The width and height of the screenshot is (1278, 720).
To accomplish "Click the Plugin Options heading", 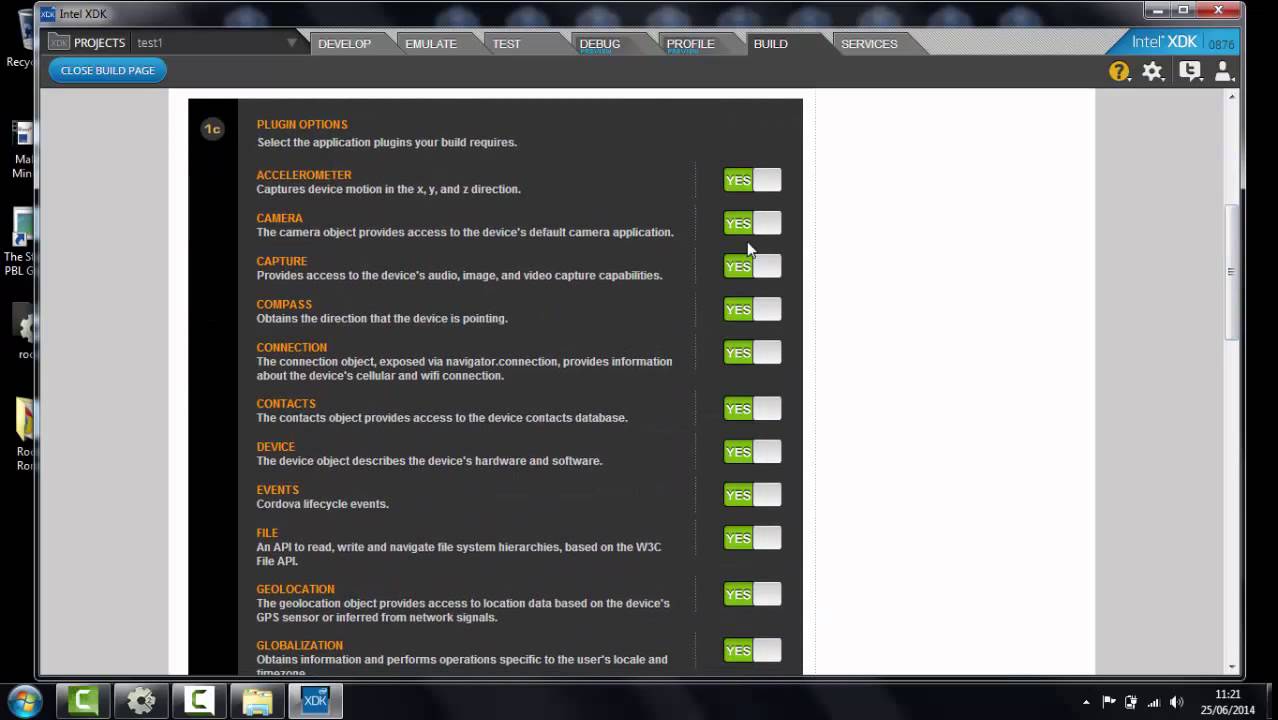I will click(x=302, y=125).
